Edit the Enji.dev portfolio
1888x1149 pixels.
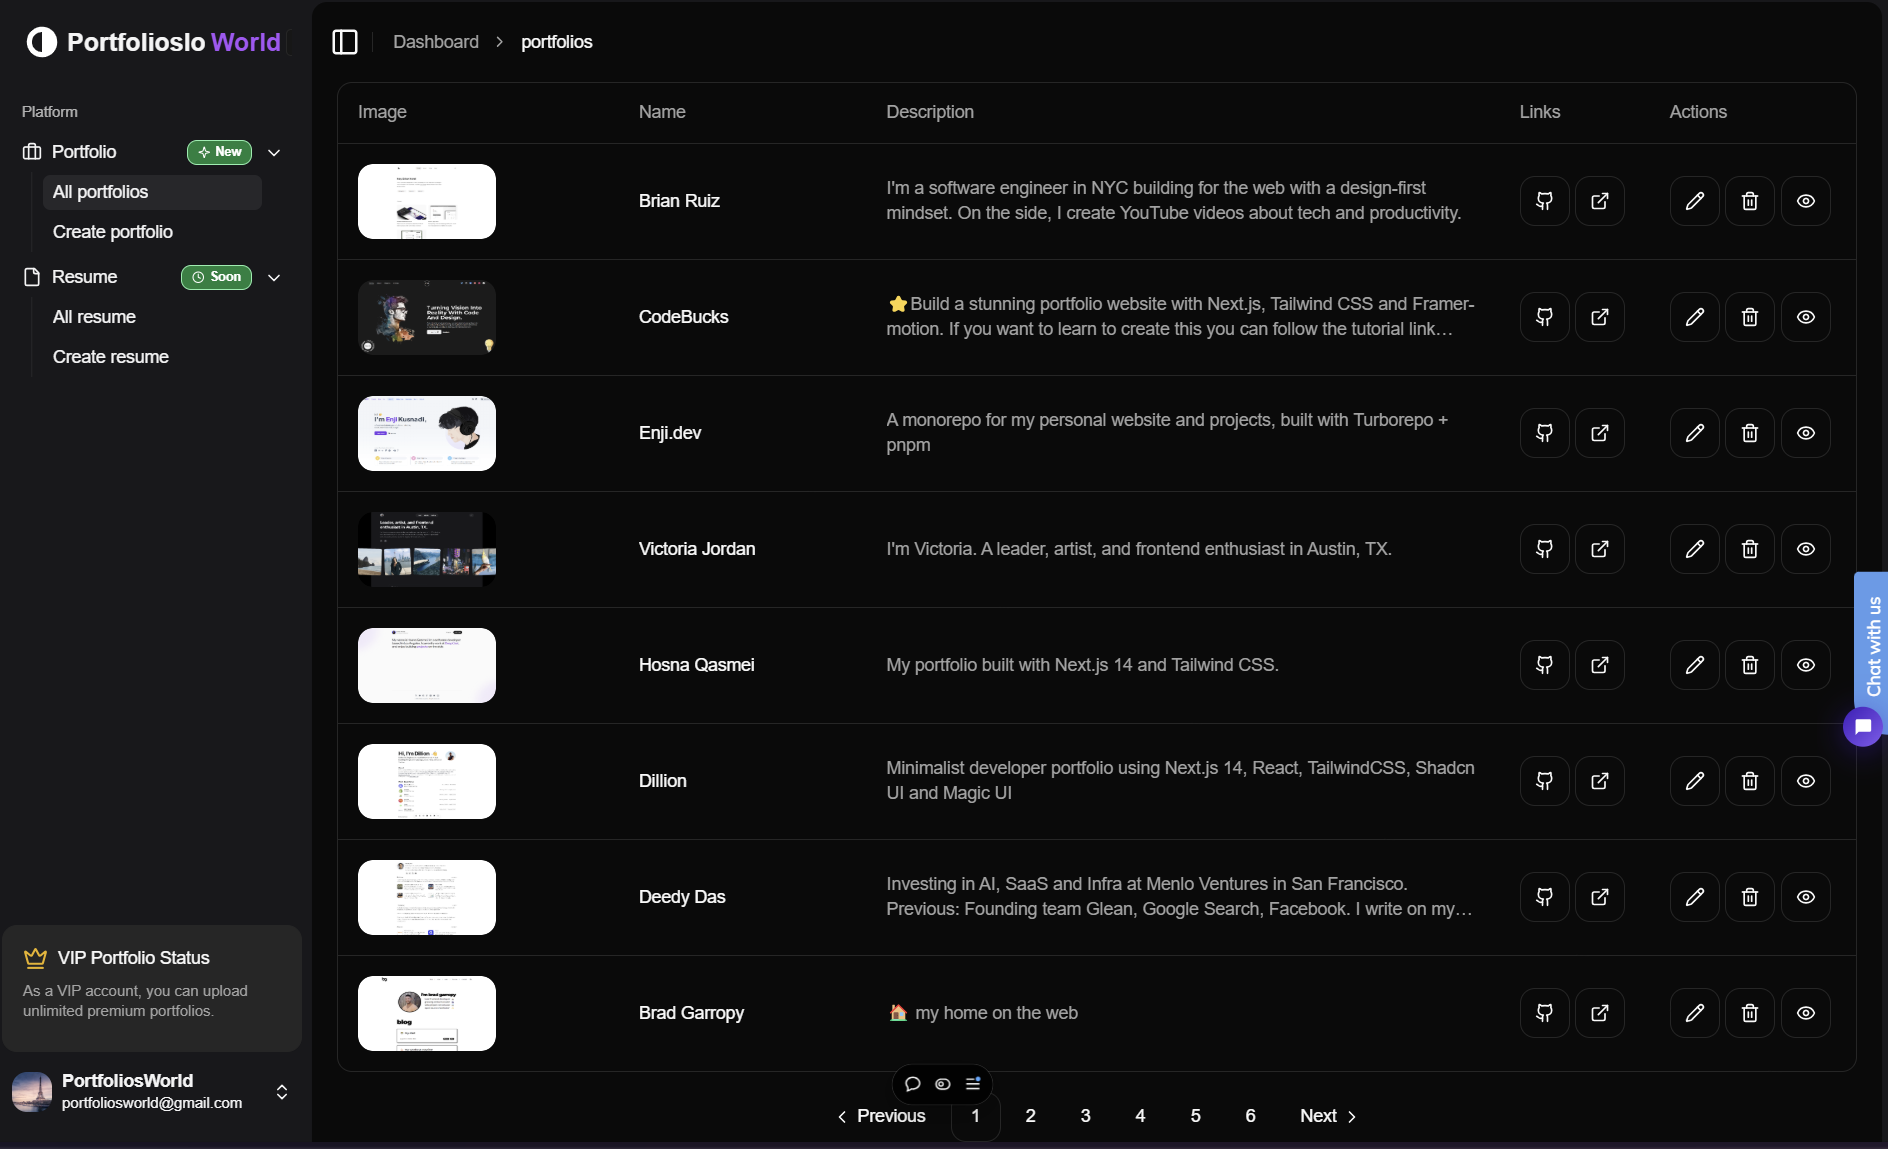coord(1695,433)
